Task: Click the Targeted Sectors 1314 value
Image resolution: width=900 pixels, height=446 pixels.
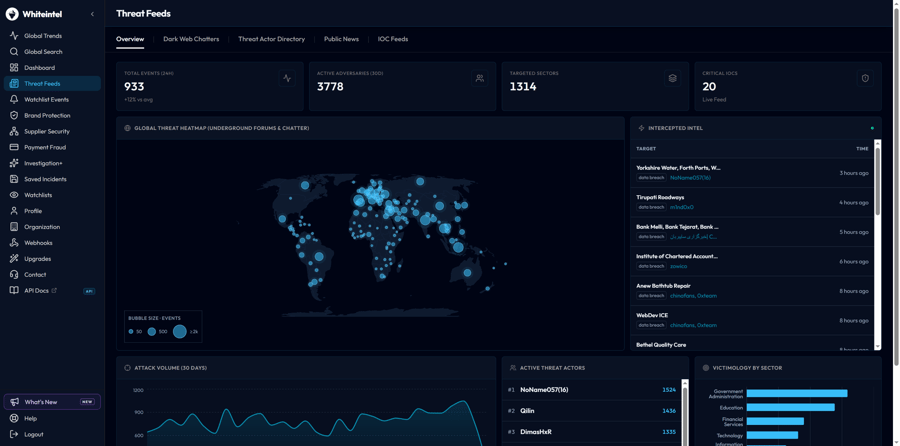Action: (x=523, y=87)
